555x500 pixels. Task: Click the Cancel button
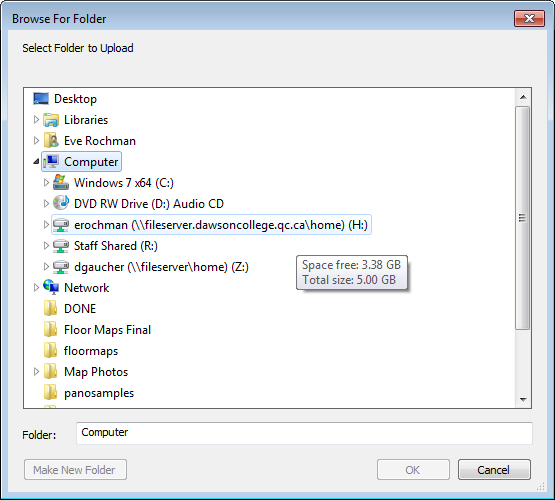[494, 470]
